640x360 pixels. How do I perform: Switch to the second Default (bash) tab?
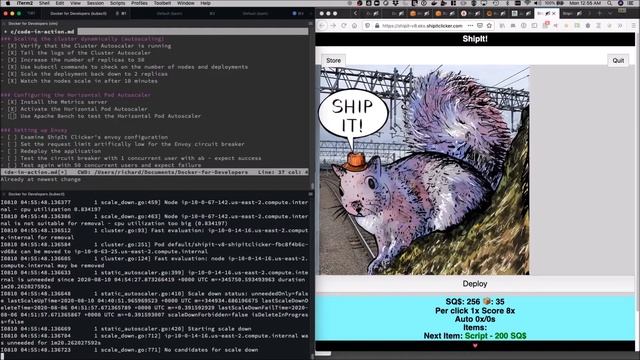(169, 13)
